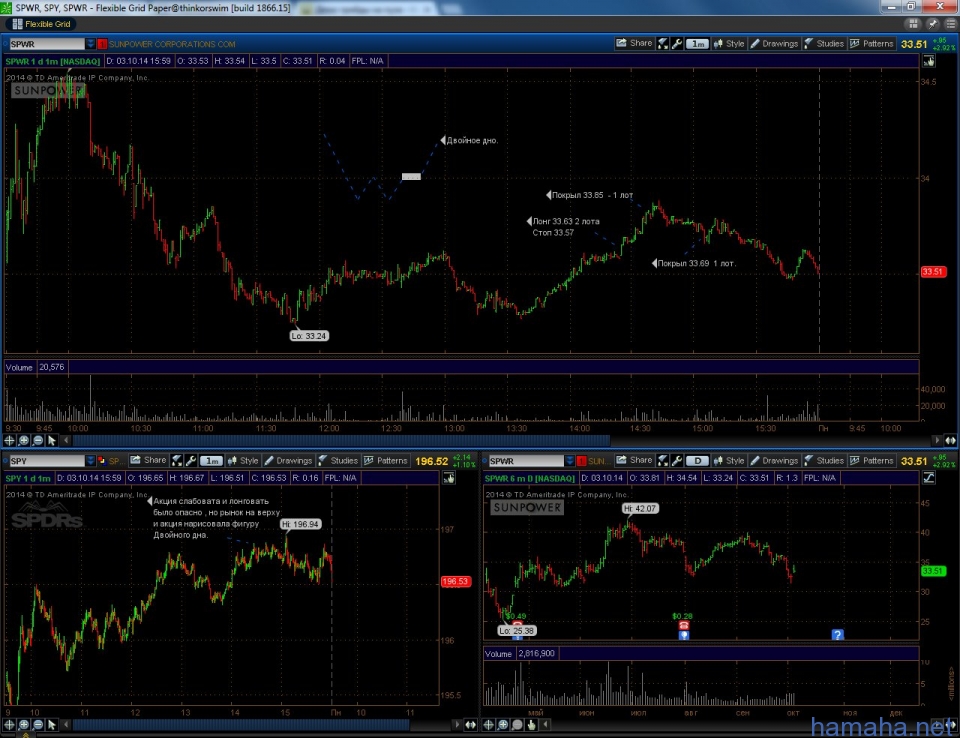Select the crosshair tool under the main SPWR chart
Screen dimensions: 960x738
click(x=9, y=440)
